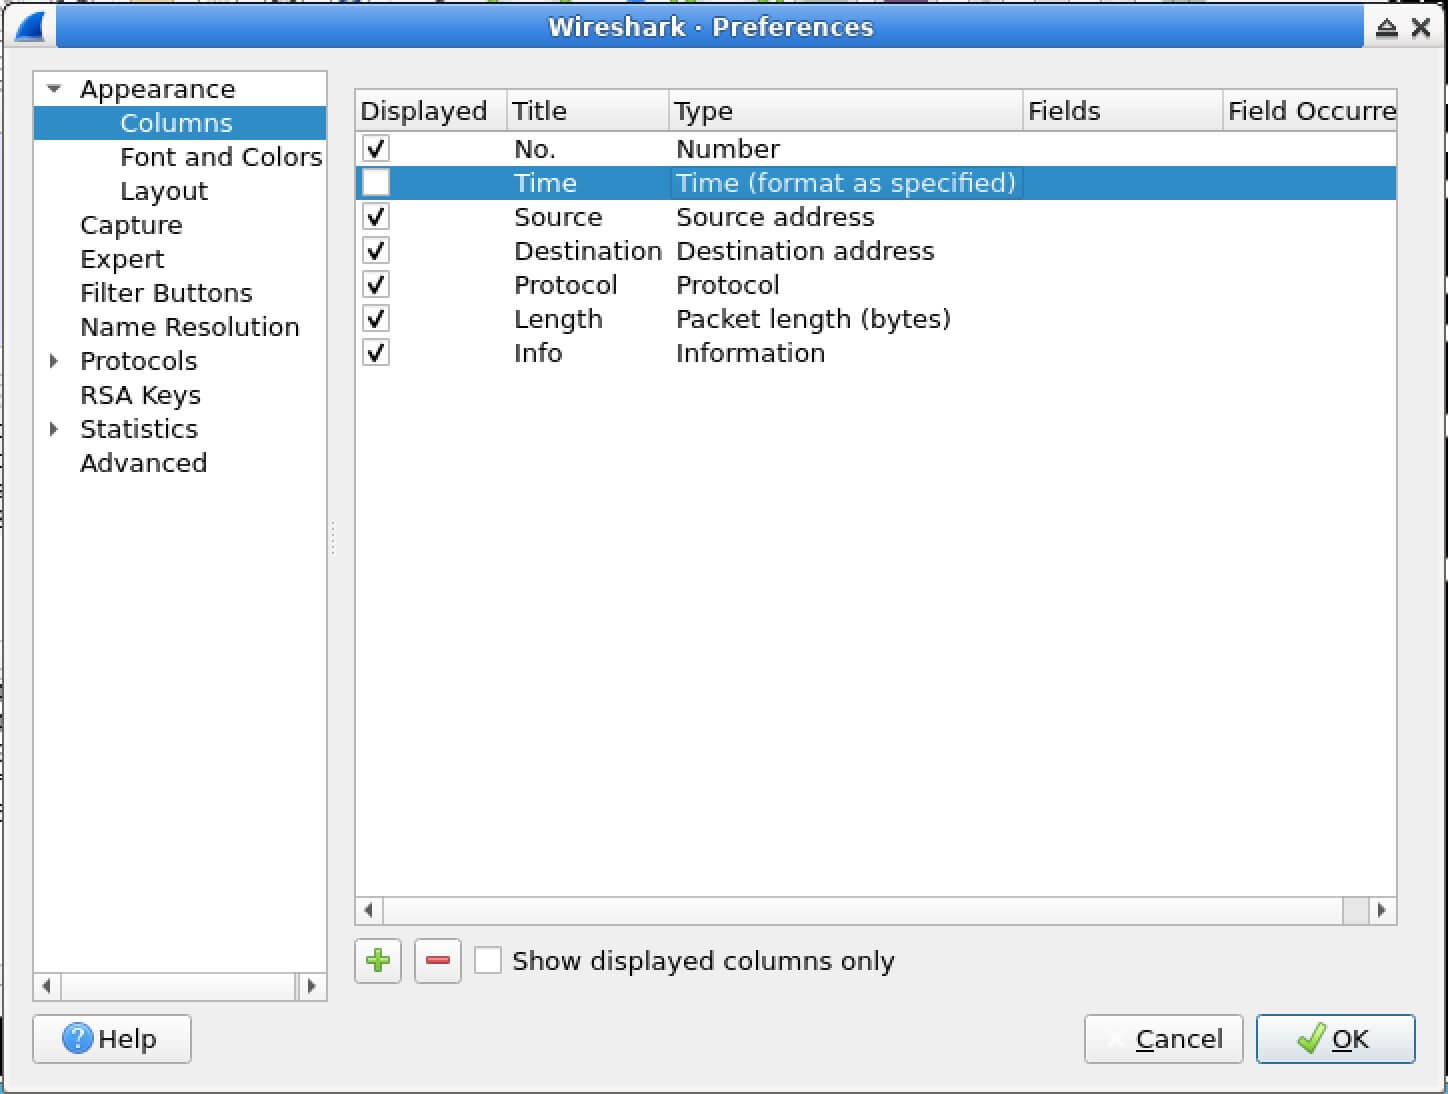Click the shade window arrow icon in title bar
The height and width of the screenshot is (1094, 1448).
pyautogui.click(x=1386, y=28)
